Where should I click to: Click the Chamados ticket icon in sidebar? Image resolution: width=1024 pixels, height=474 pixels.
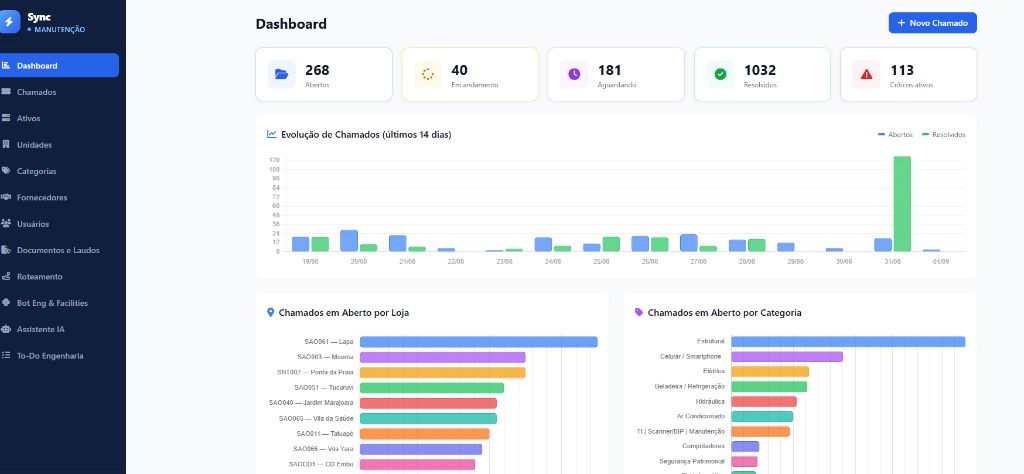tap(6, 92)
